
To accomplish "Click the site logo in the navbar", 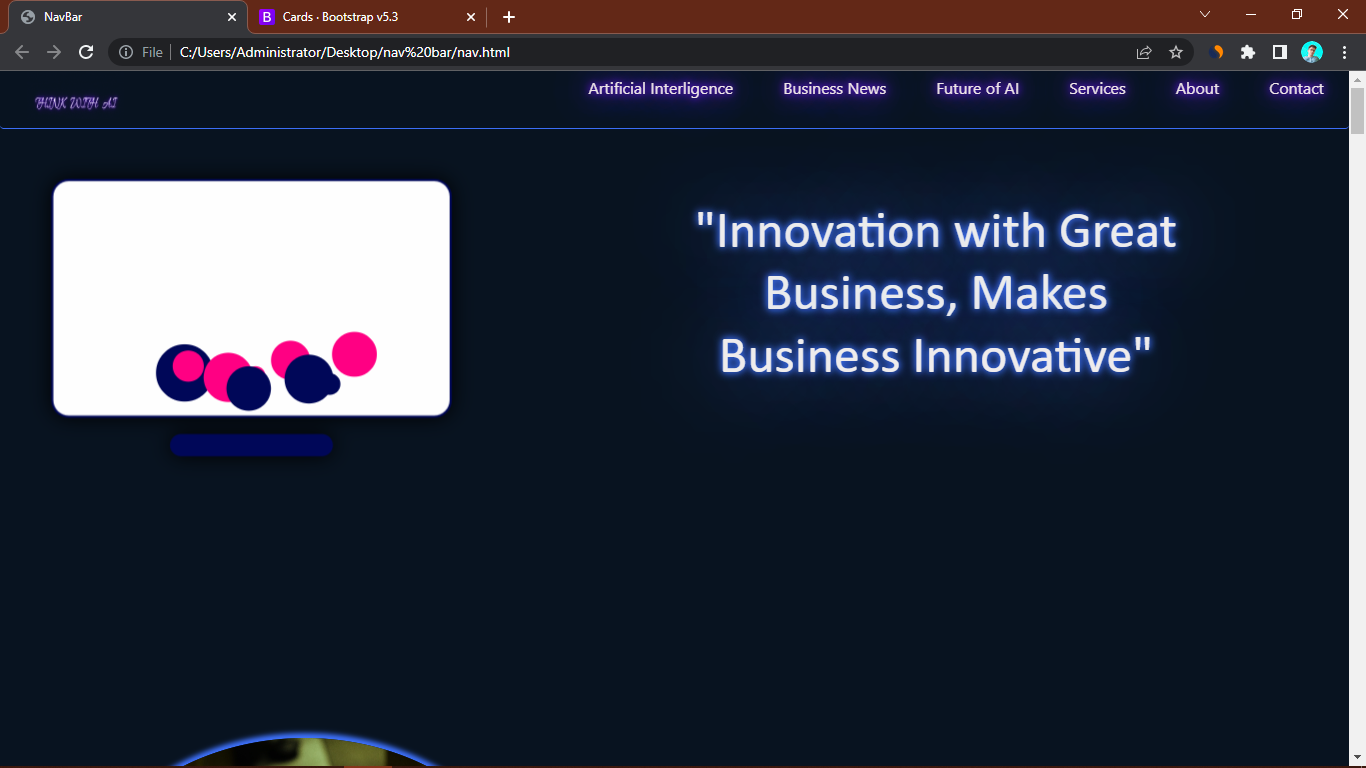I will tap(76, 103).
